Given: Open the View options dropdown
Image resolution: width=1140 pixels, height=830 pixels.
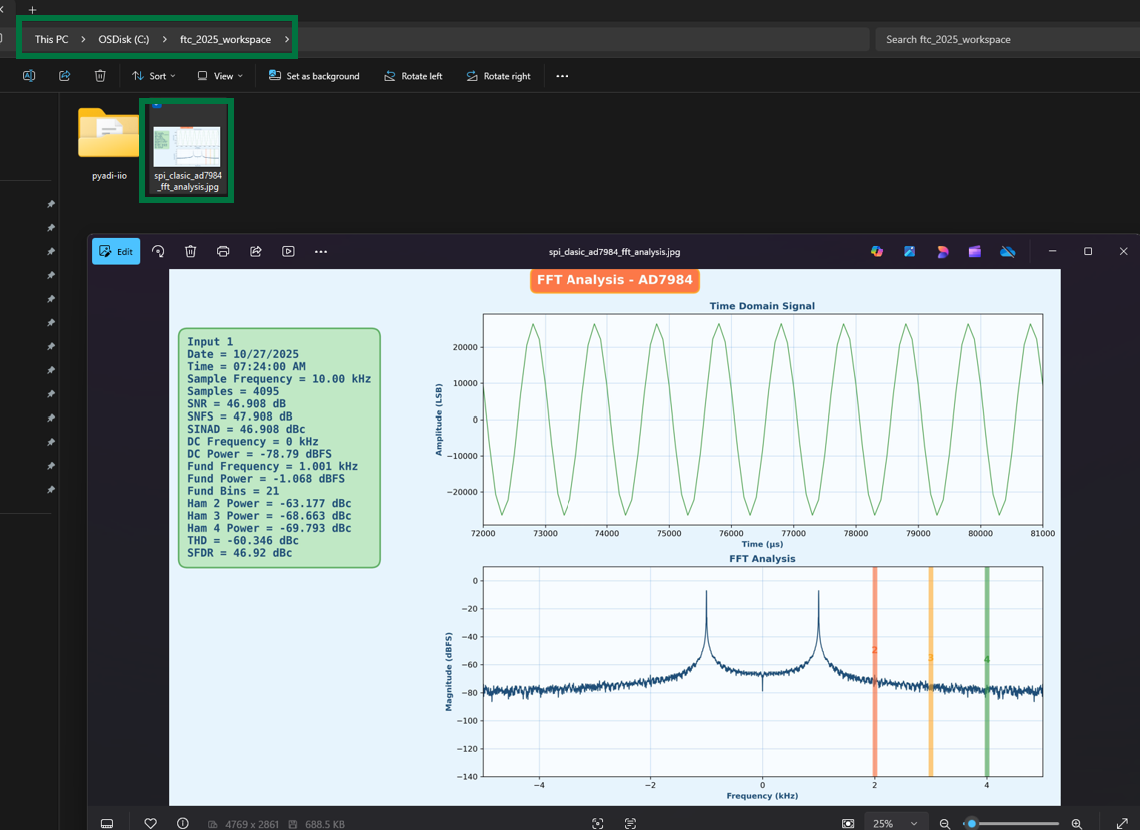Looking at the screenshot, I should [218, 75].
